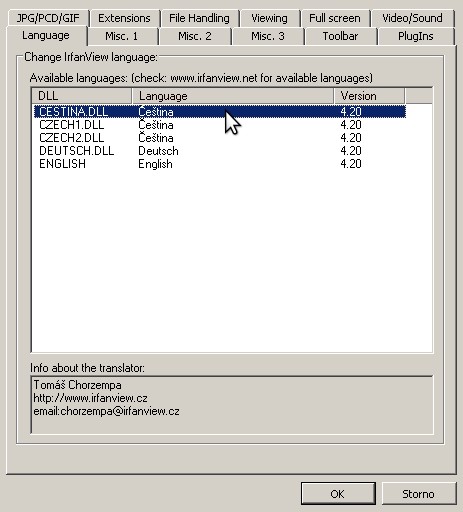The image size is (463, 512).
Task: Switch to the Extensions tab
Action: coord(124,18)
